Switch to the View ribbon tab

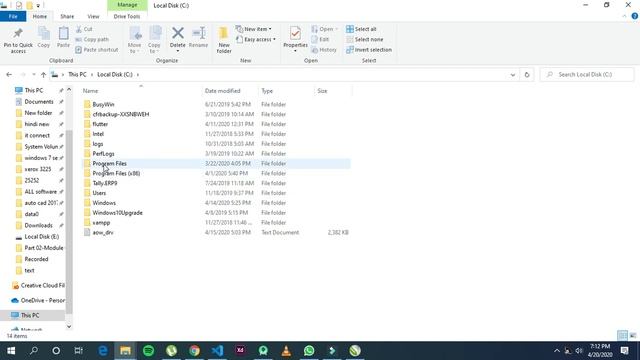coord(93,16)
